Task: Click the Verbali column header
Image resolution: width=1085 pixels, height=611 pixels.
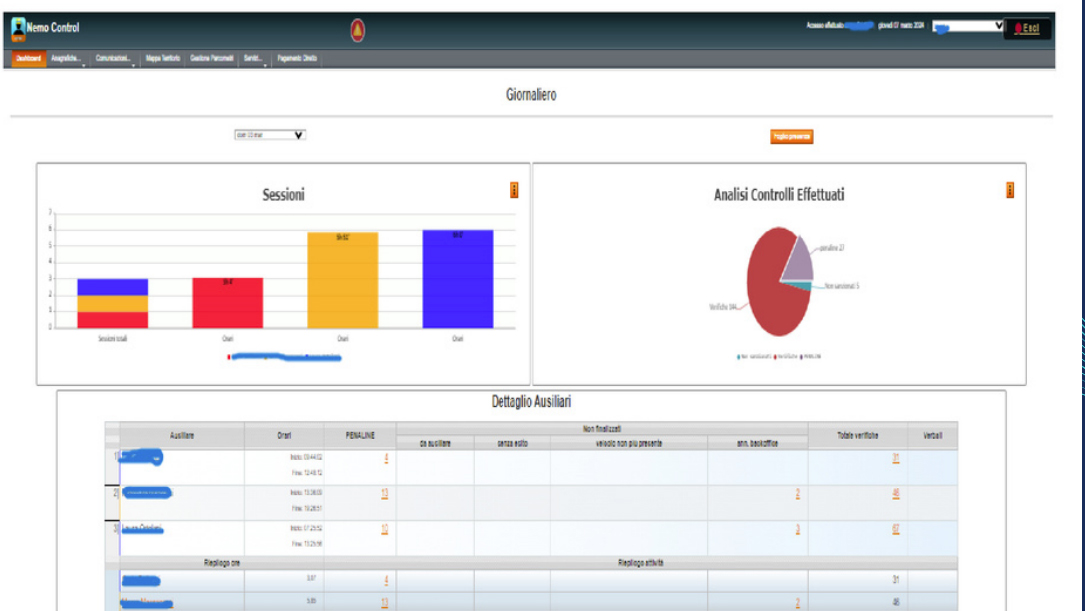Action: click(933, 436)
